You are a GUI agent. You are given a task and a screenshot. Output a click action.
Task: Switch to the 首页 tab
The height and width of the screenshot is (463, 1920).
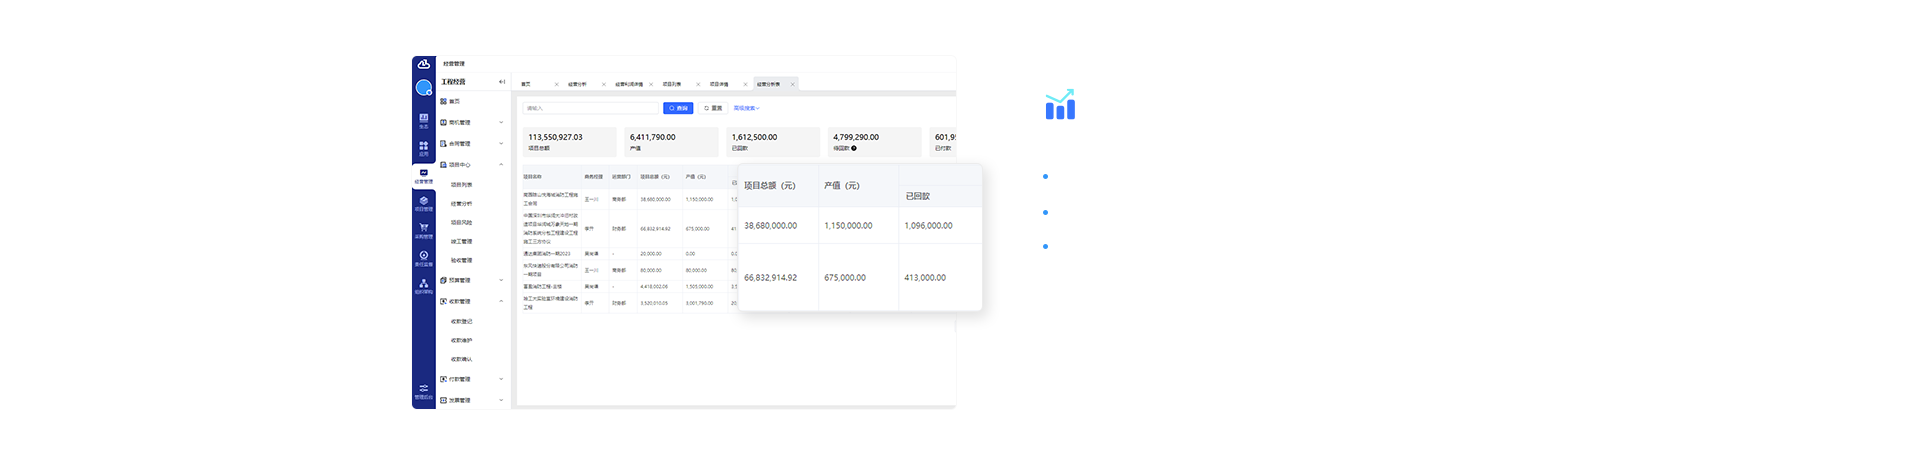[x=526, y=84]
